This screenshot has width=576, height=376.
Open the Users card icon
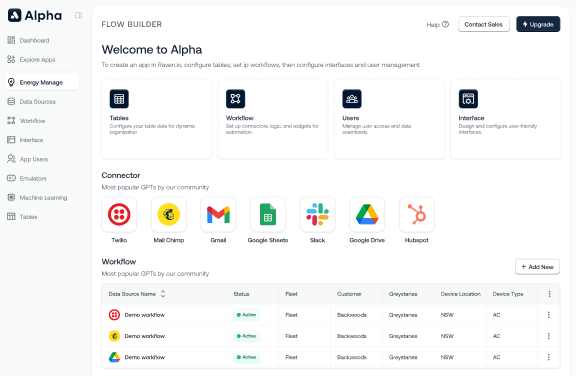click(x=352, y=99)
